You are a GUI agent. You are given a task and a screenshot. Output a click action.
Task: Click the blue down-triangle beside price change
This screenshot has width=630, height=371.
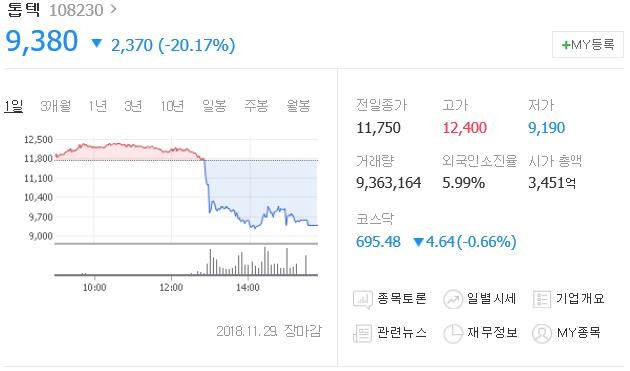(96, 43)
